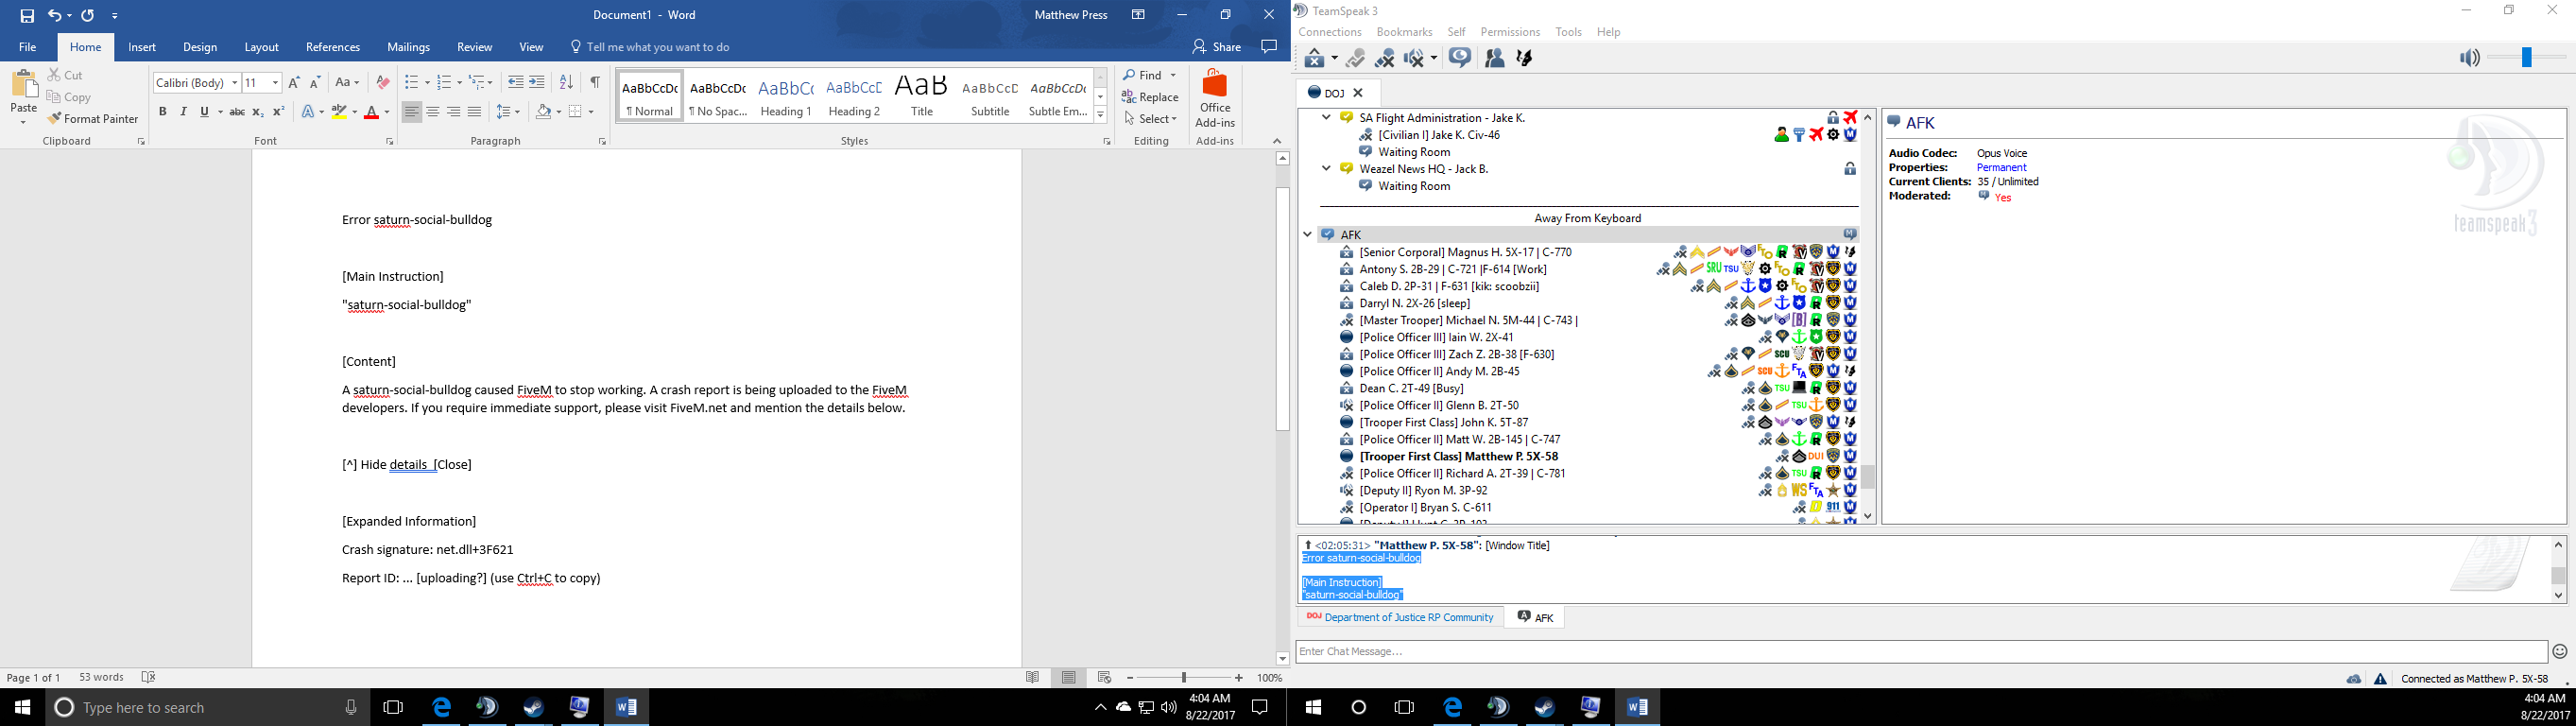Toggle Underline formatting in Word

205,112
